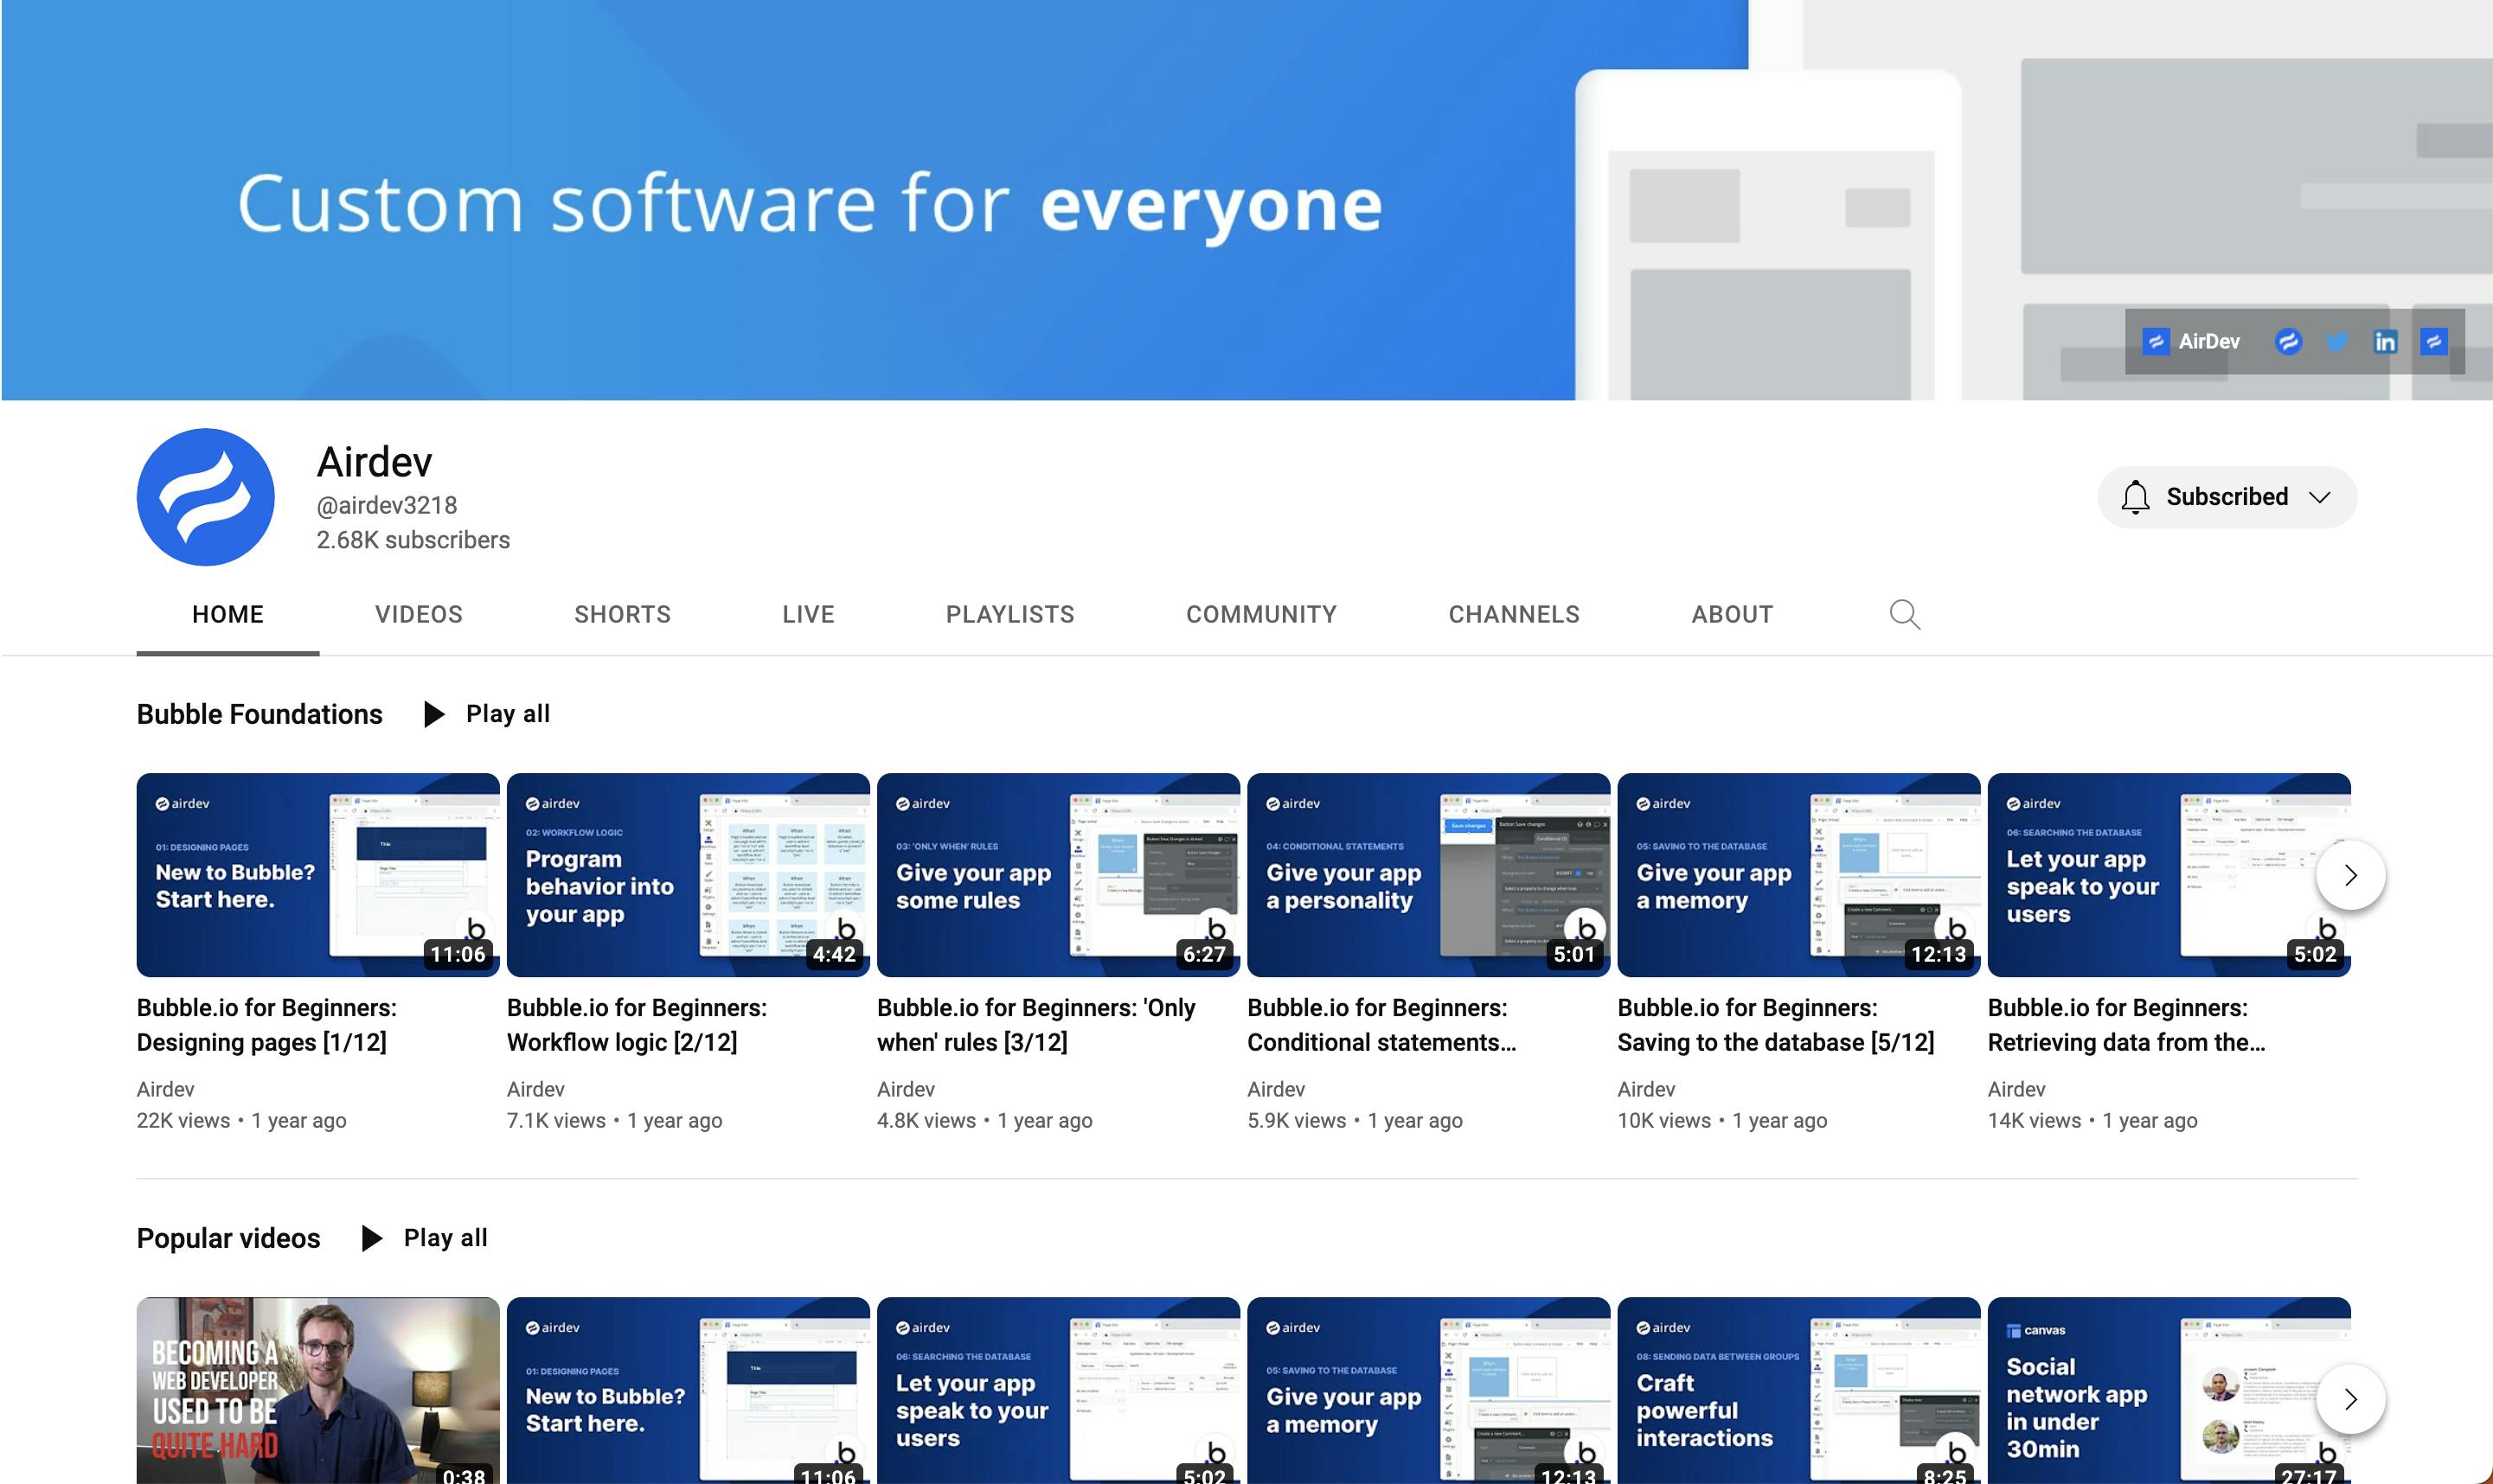The image size is (2493, 1484).
Task: Open the Twitter link in the banner
Action: pos(2336,342)
